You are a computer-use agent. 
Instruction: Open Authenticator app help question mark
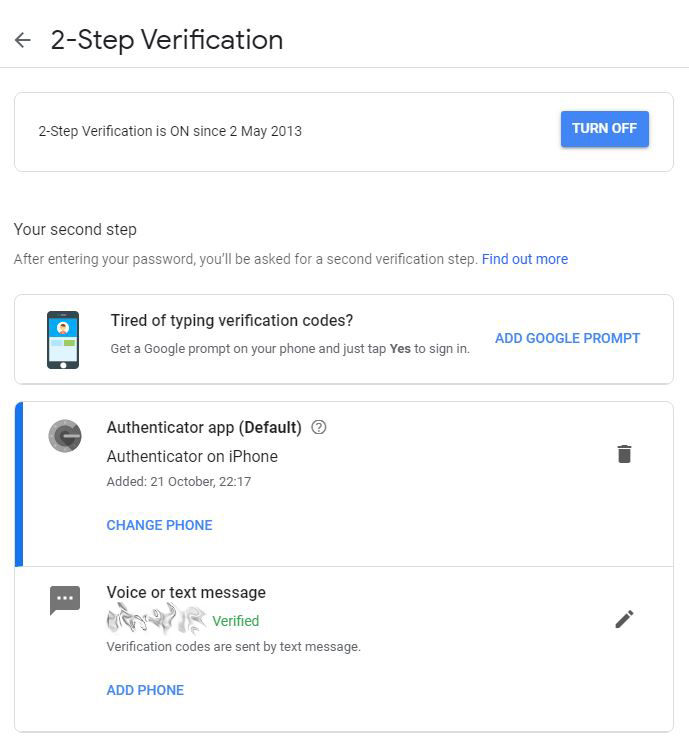(319, 427)
